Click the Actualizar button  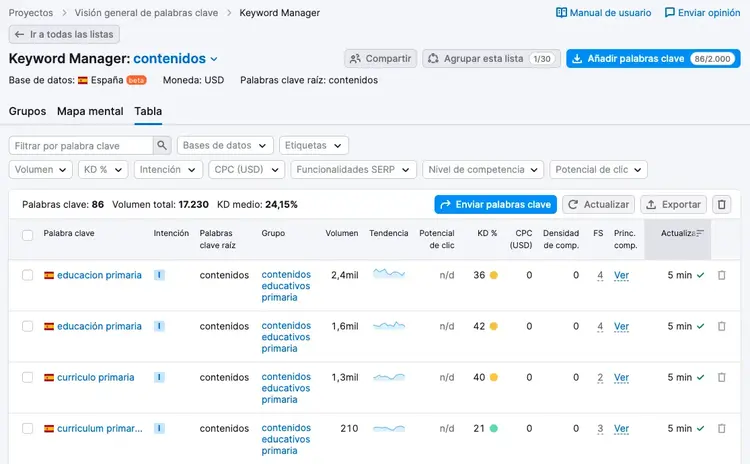point(598,204)
